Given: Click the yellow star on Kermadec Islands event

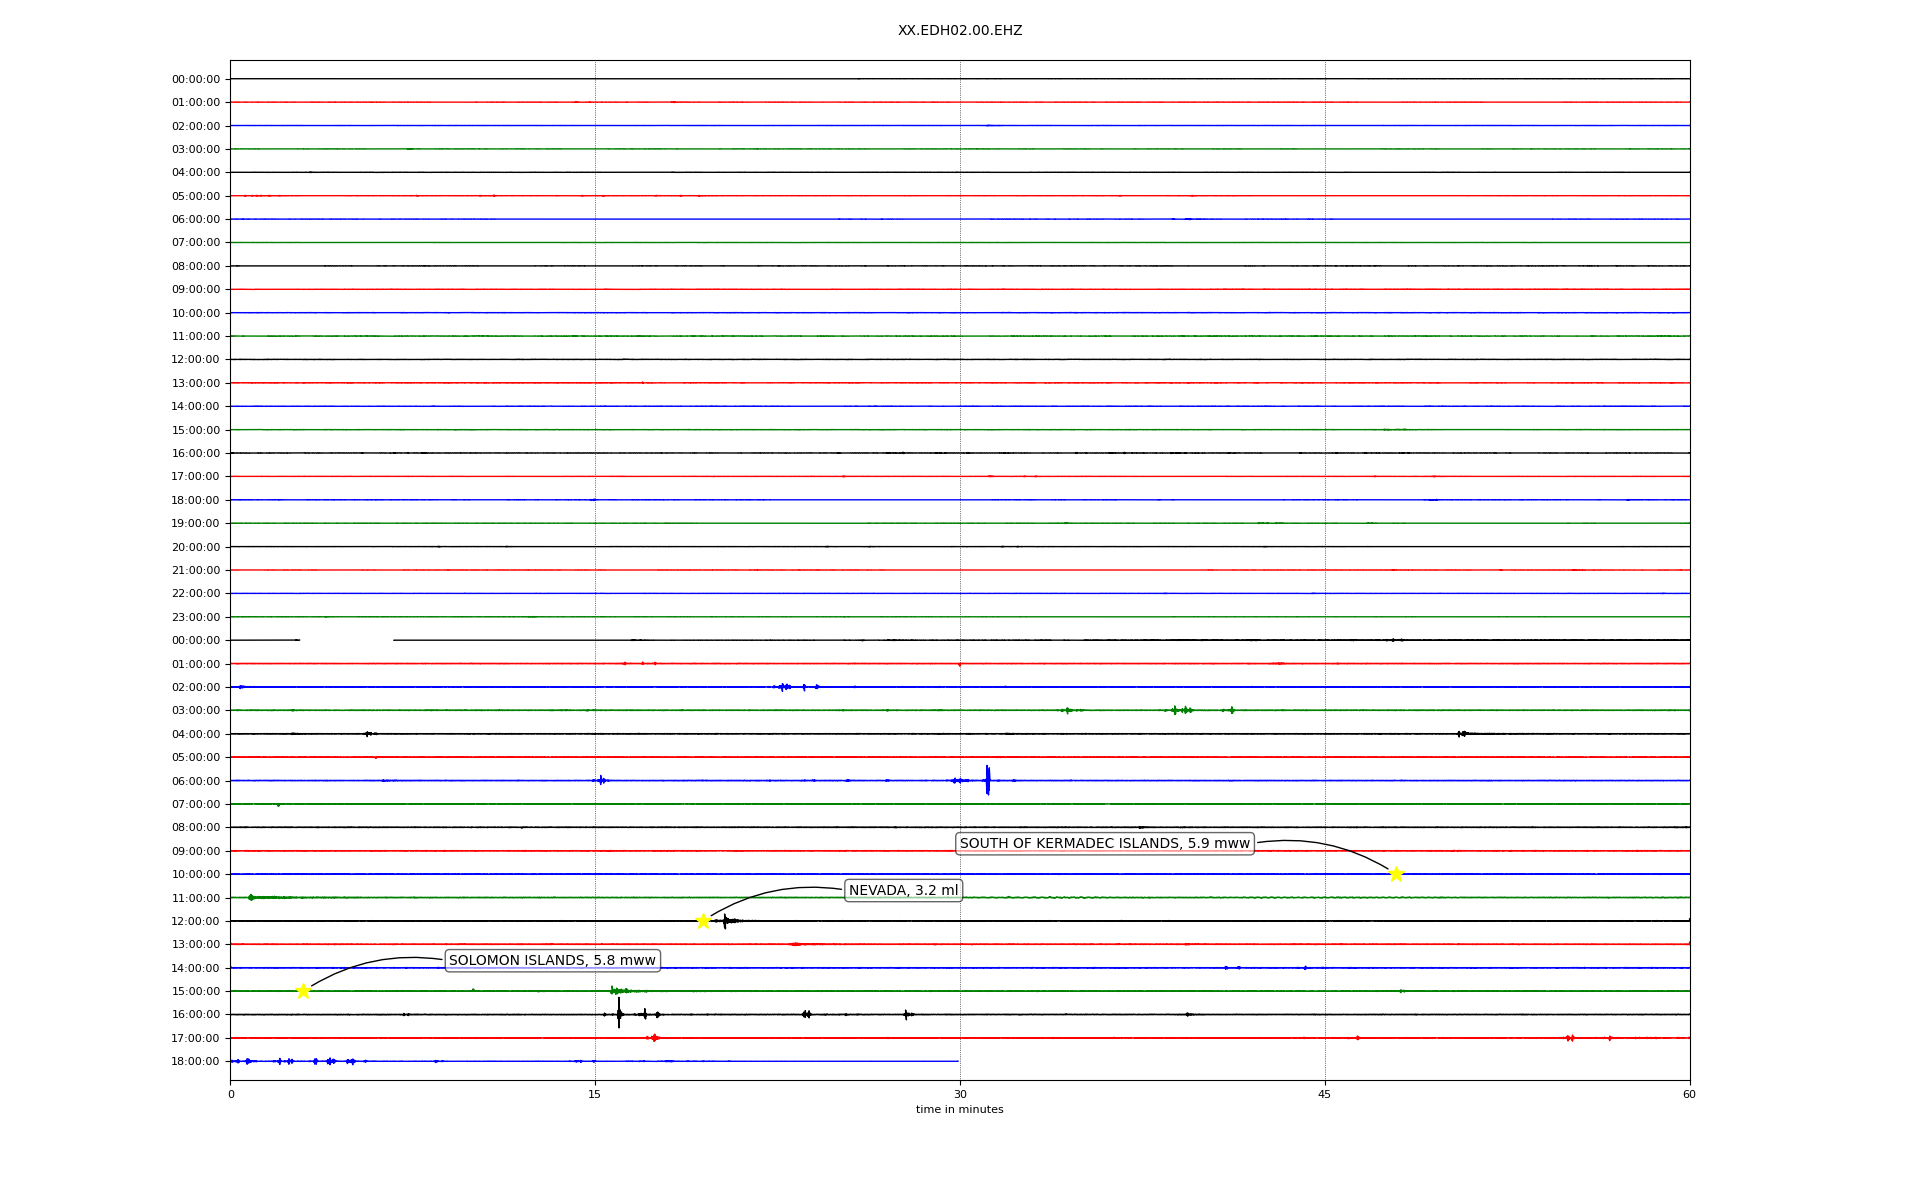Looking at the screenshot, I should [1396, 874].
